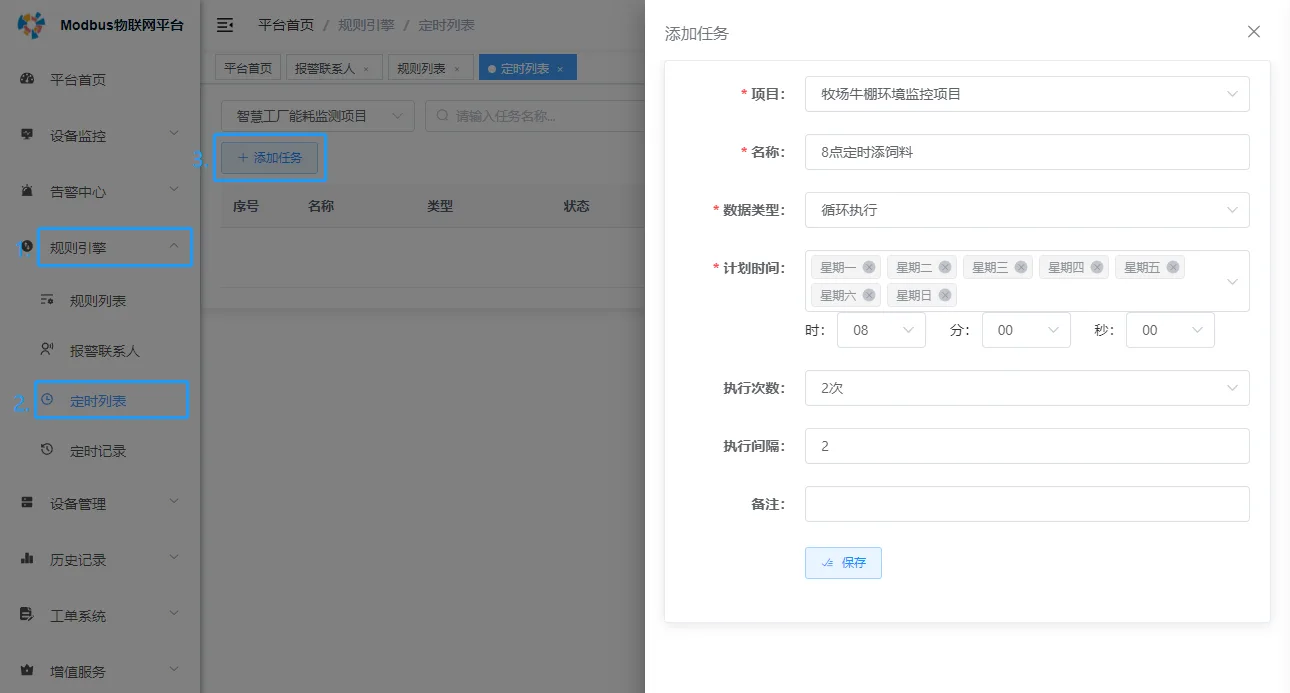
Task: Switch to the 平台首页 tab
Action: click(x=248, y=69)
